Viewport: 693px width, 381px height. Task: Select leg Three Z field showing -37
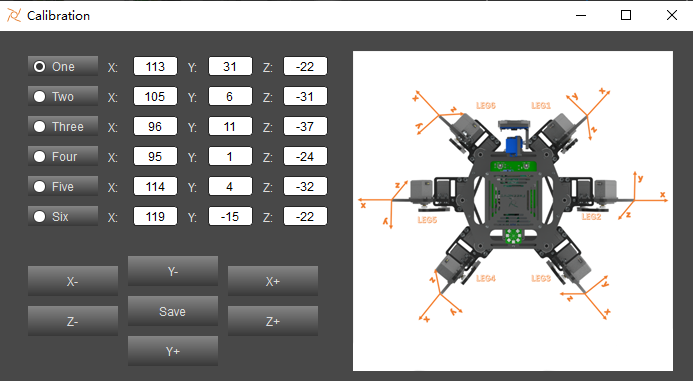(305, 126)
